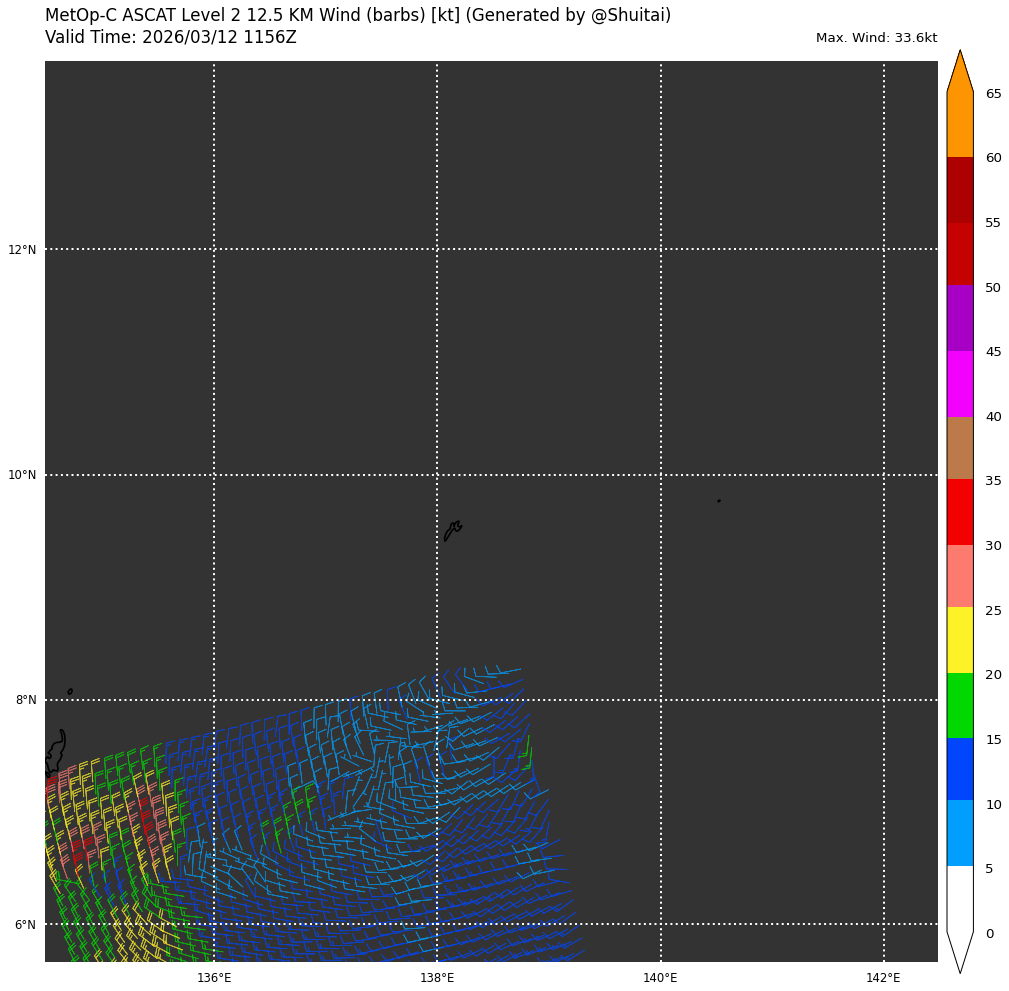Click the white 0–5 kt colorbar segment
Viewport: 1009px width, 991px height.
(960, 898)
